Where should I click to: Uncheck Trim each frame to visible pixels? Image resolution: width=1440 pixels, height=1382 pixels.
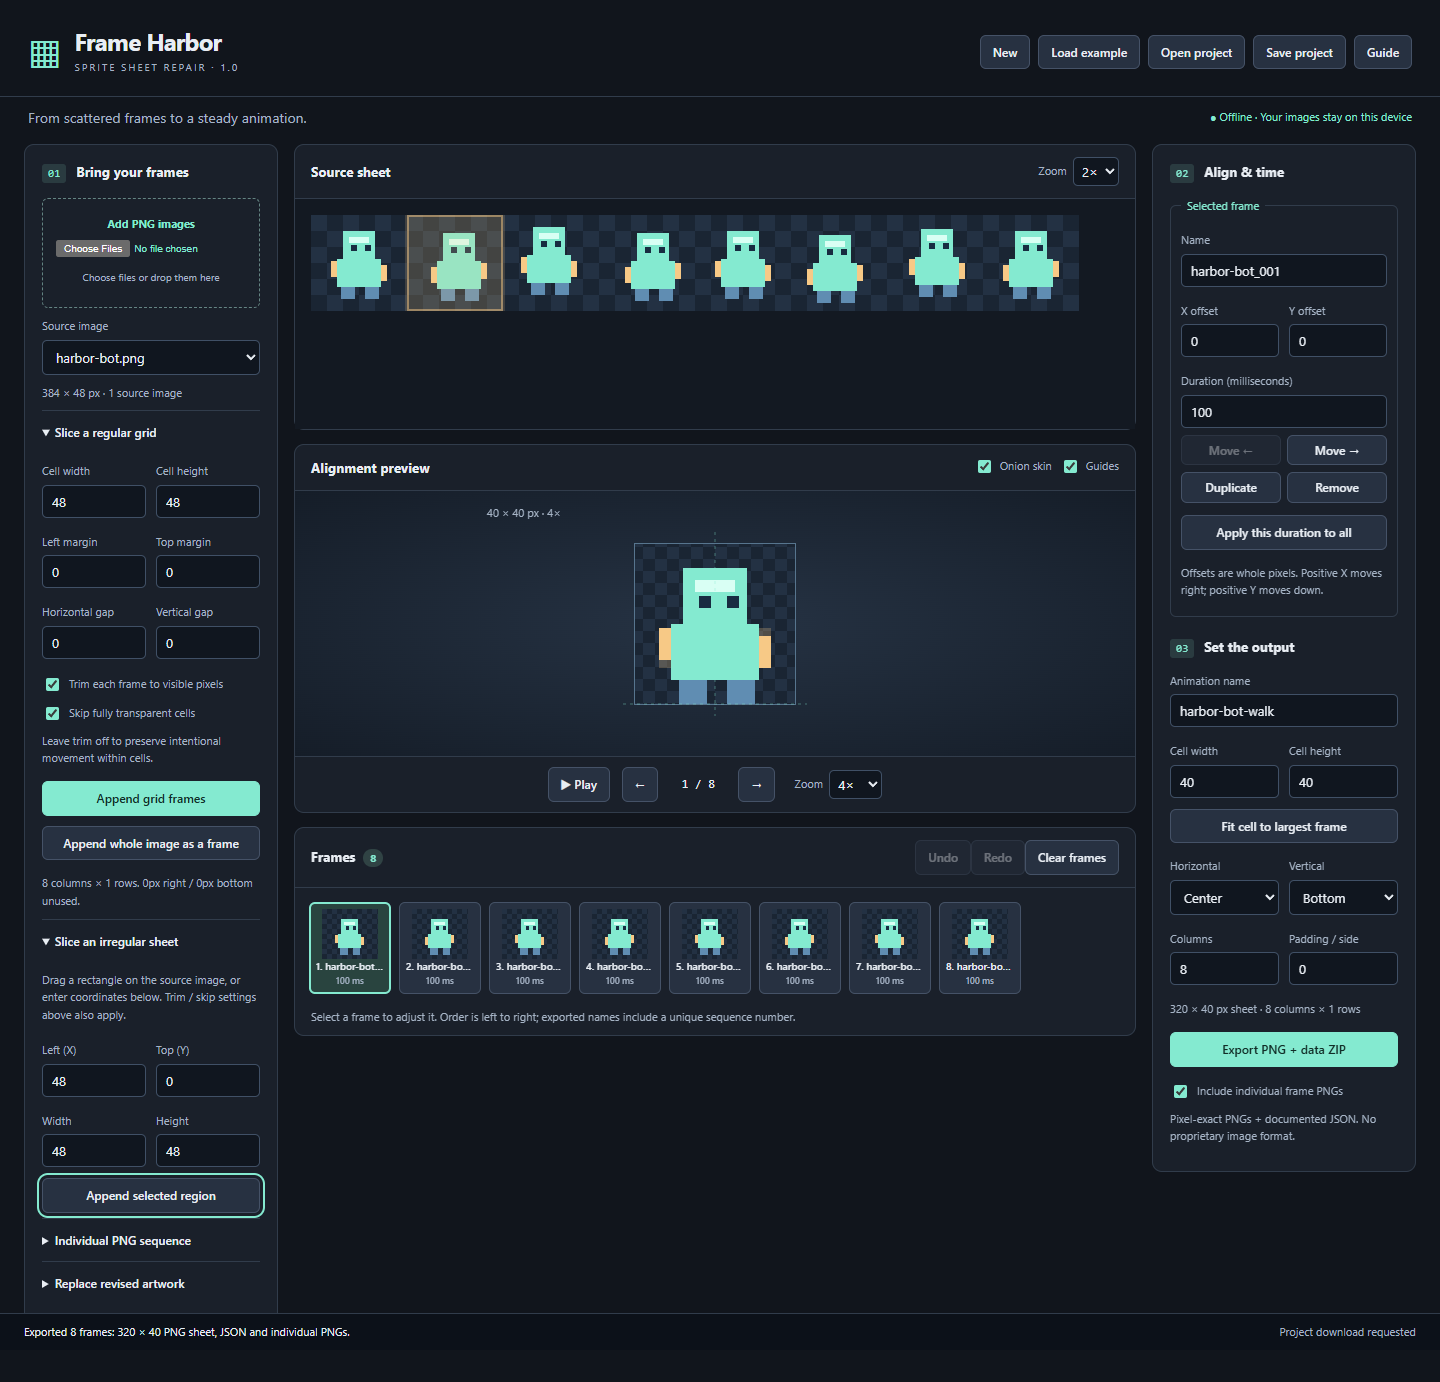[53, 685]
